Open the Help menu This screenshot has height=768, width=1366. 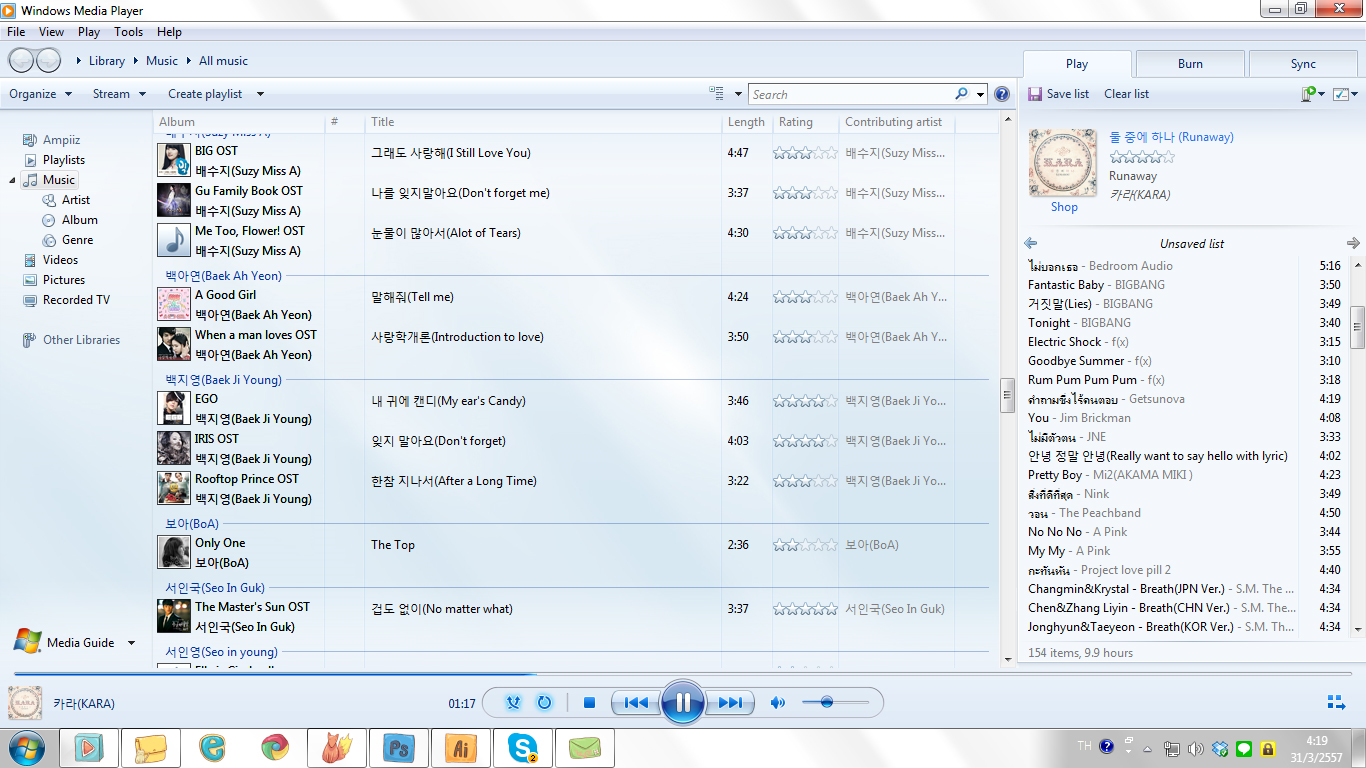(x=169, y=32)
